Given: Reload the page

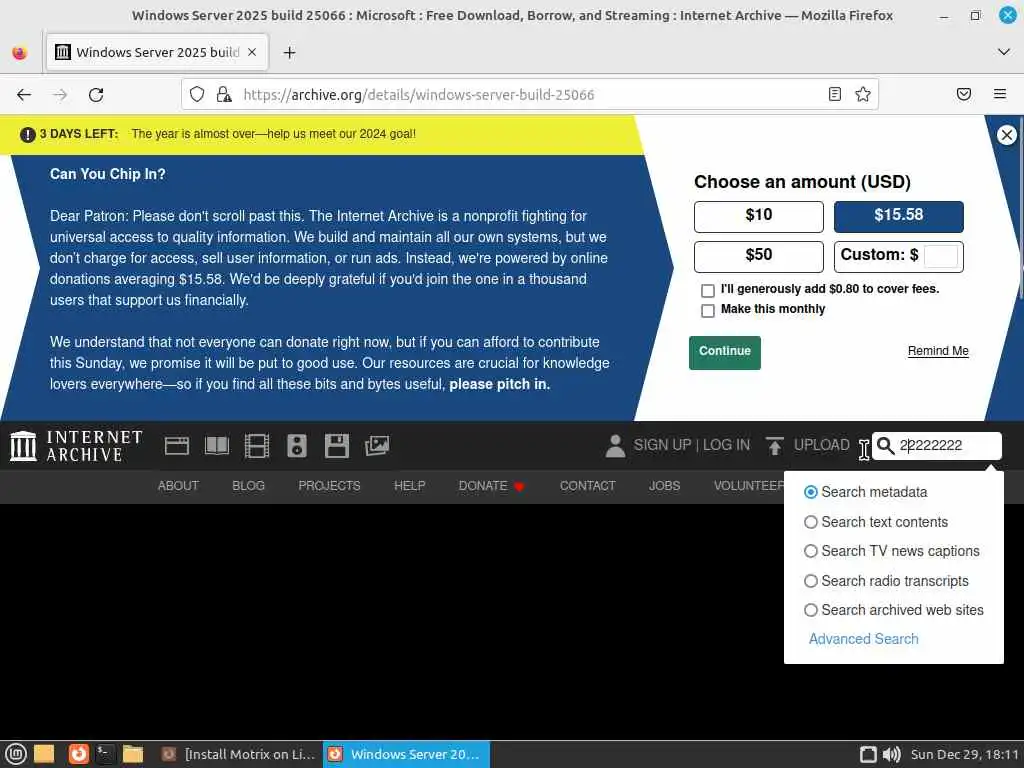Looking at the screenshot, I should [96, 95].
